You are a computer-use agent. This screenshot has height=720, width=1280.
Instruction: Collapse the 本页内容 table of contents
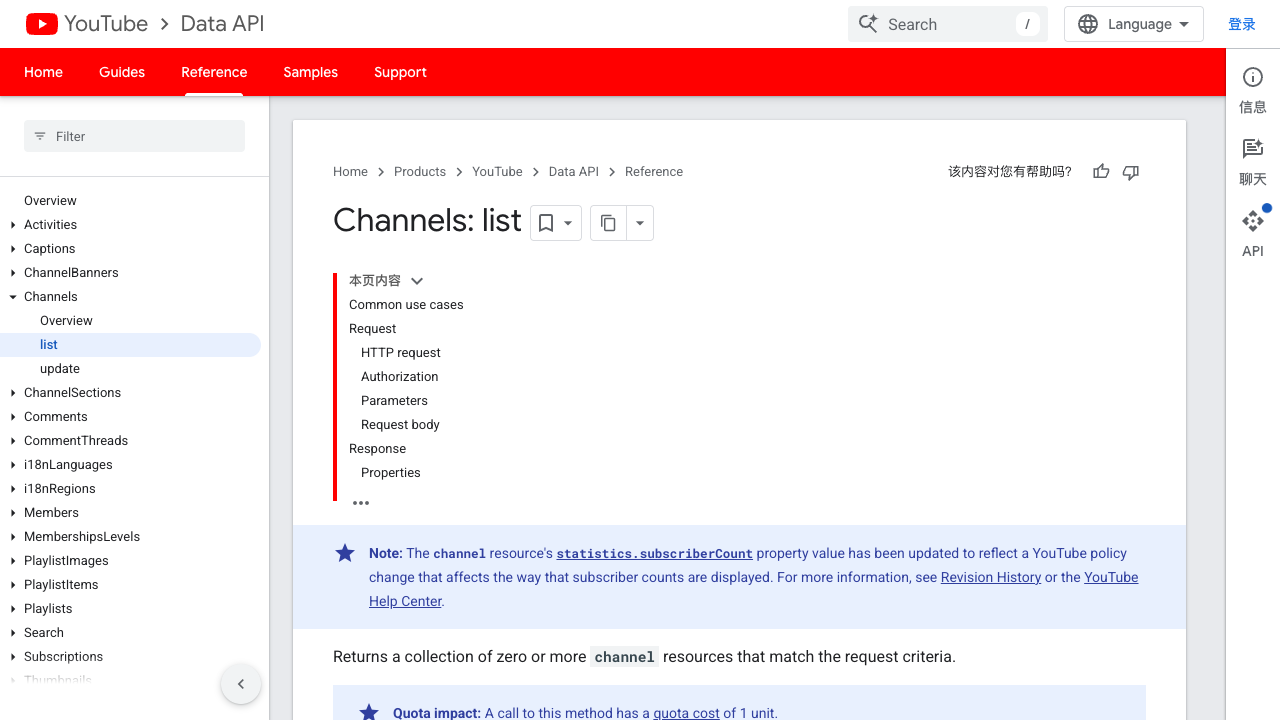(x=417, y=281)
